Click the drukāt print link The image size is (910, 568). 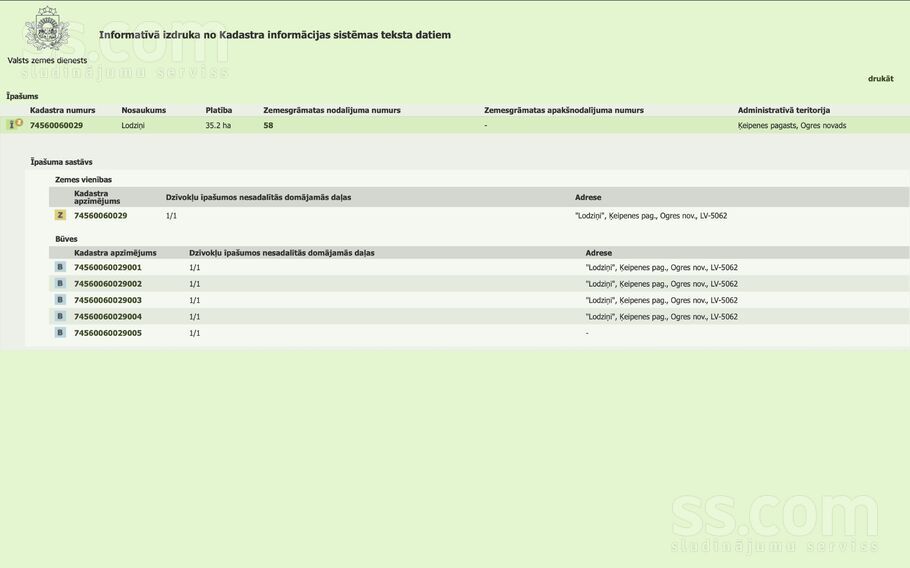[880, 78]
